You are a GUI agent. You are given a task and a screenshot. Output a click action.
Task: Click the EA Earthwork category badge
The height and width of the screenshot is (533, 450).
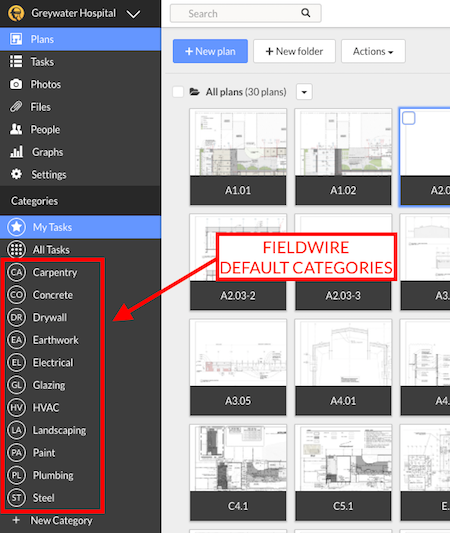point(16,340)
